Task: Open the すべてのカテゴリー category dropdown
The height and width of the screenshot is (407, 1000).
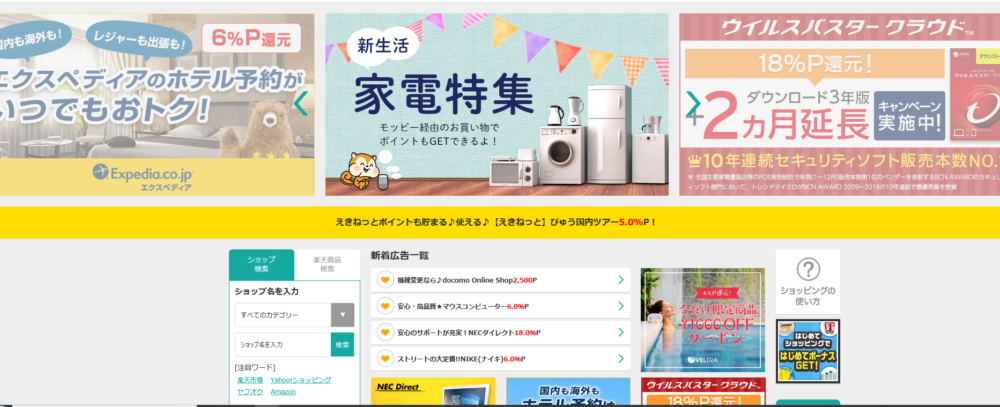Action: (x=294, y=315)
